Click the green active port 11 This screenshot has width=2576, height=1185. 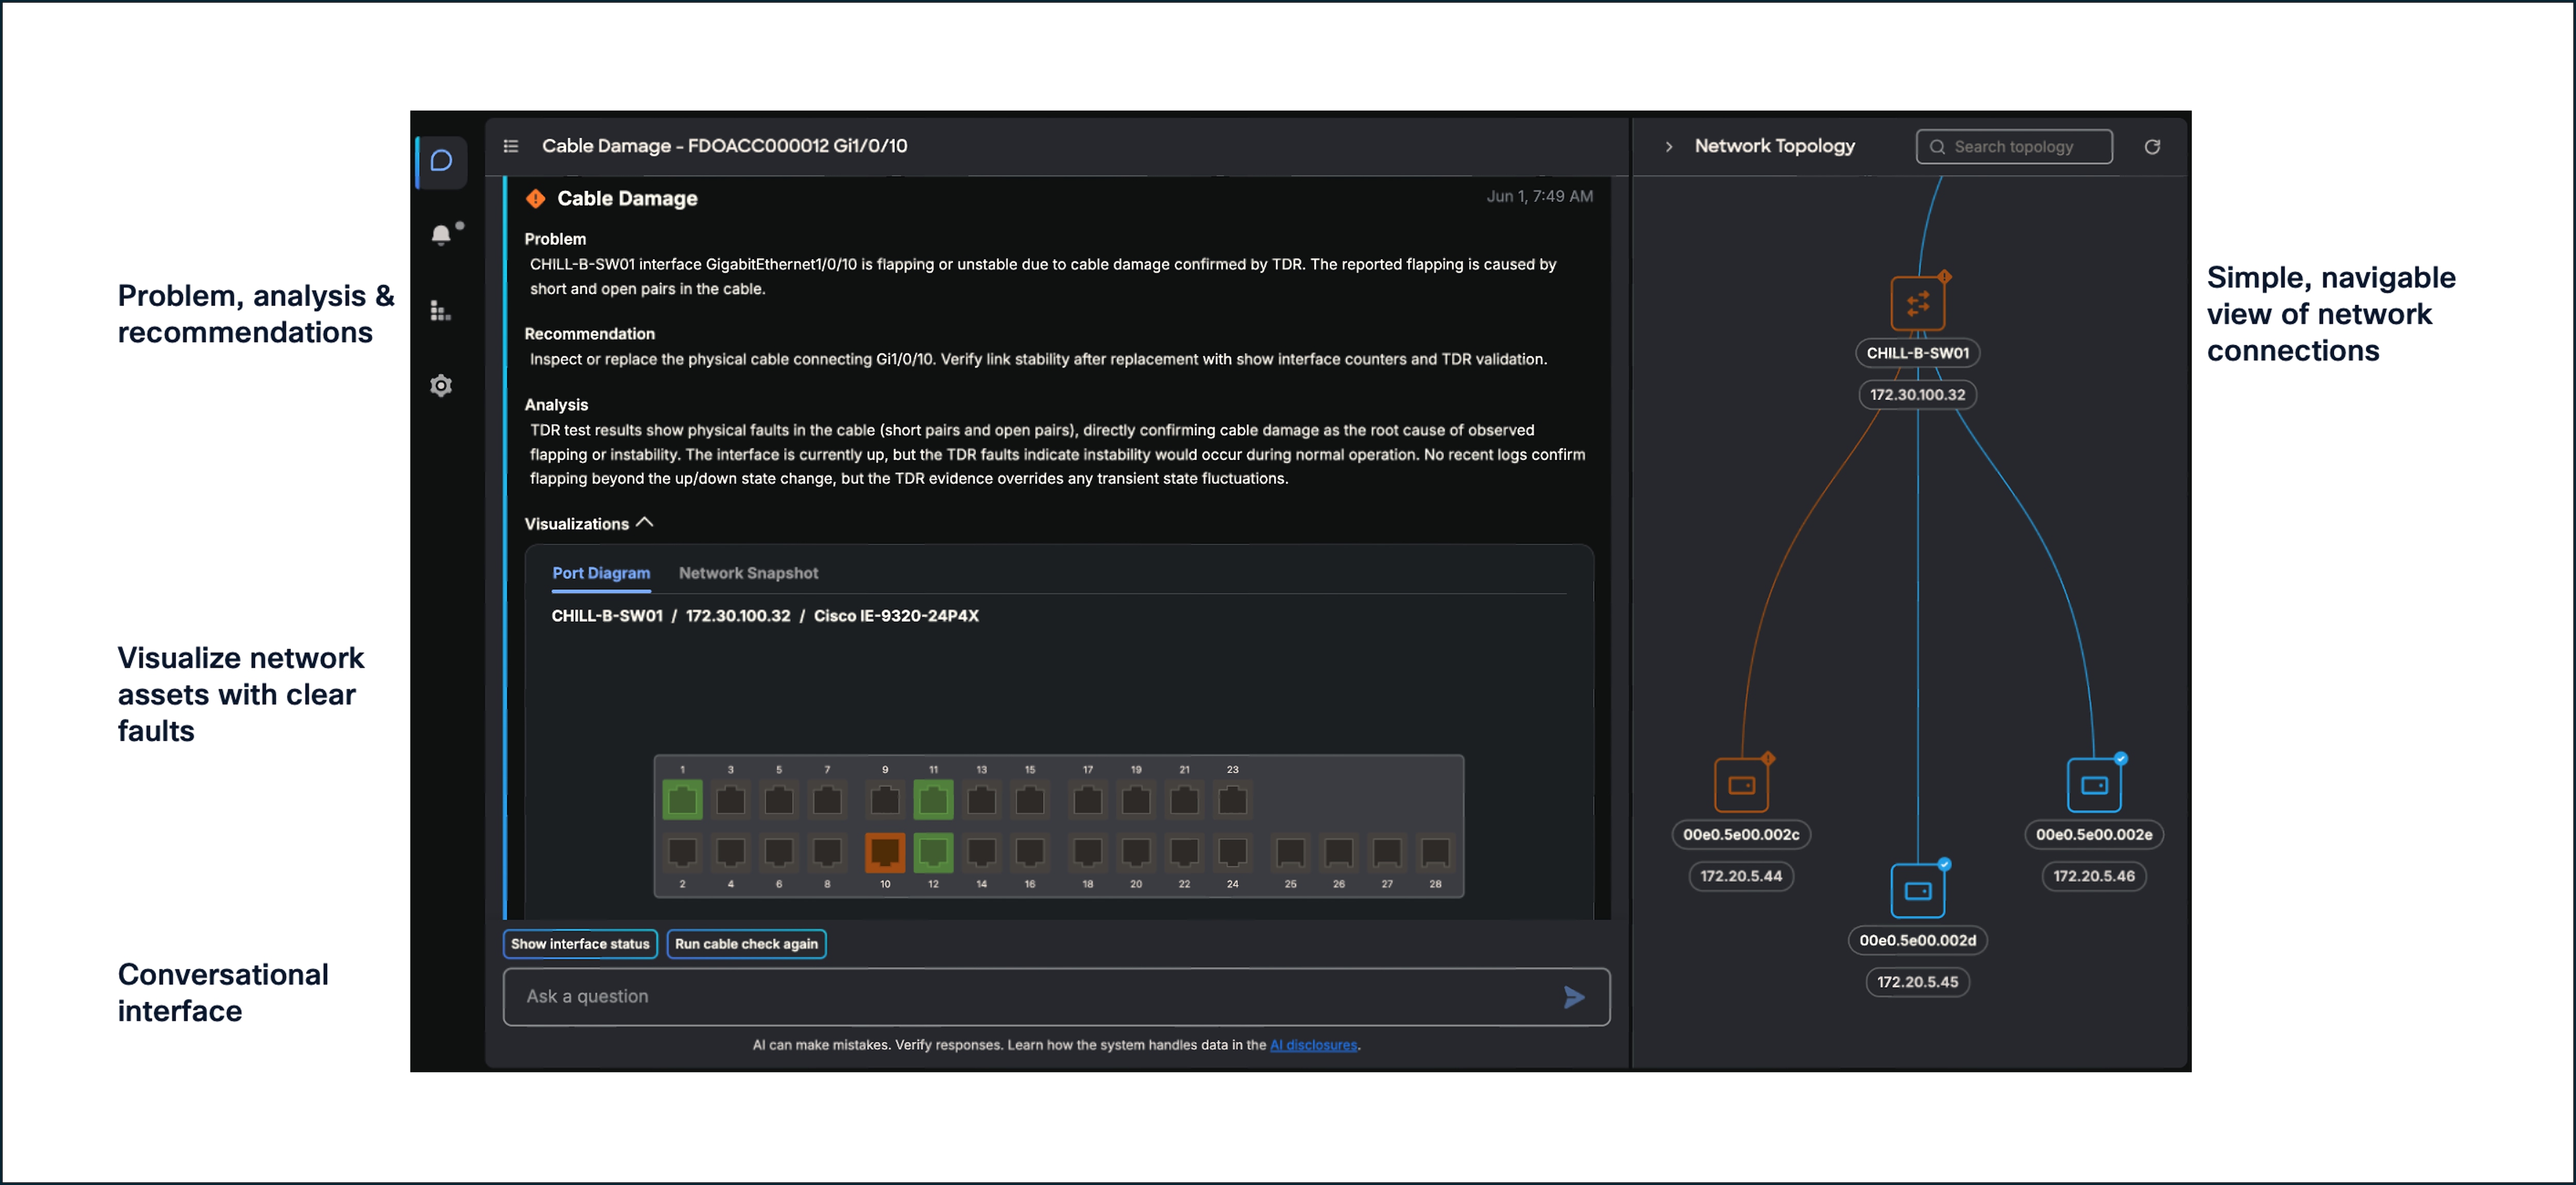(933, 799)
